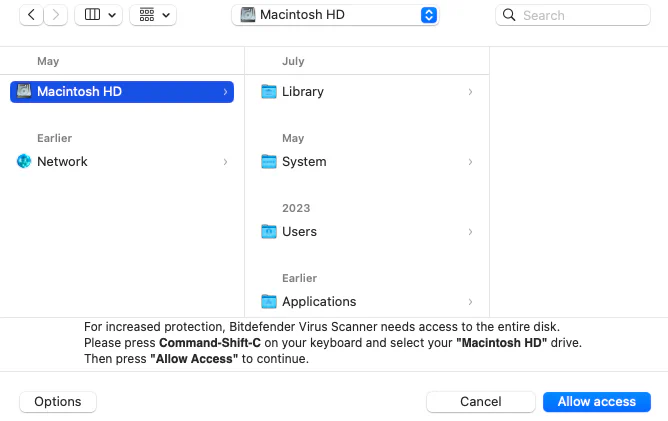Select Macintosh HD drive in sidebar column

tap(122, 91)
